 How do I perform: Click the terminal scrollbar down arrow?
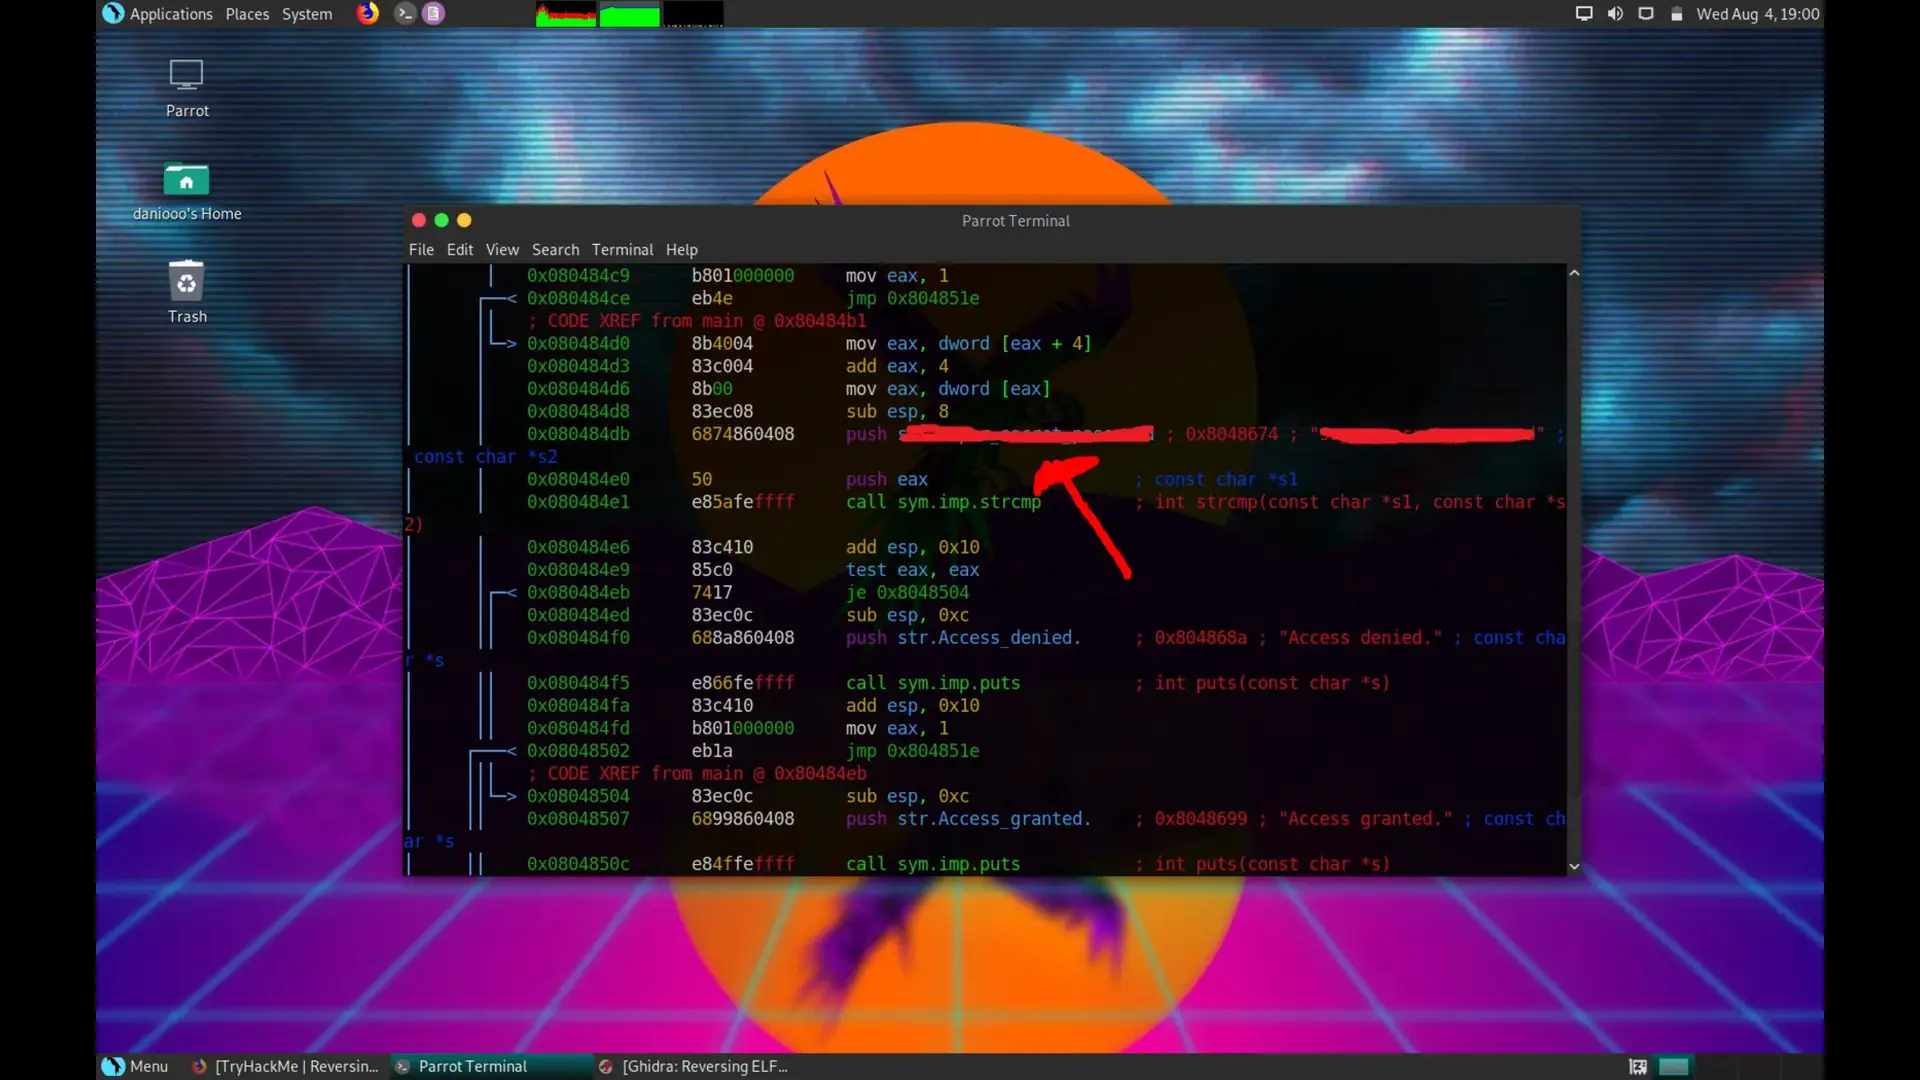click(x=1574, y=867)
